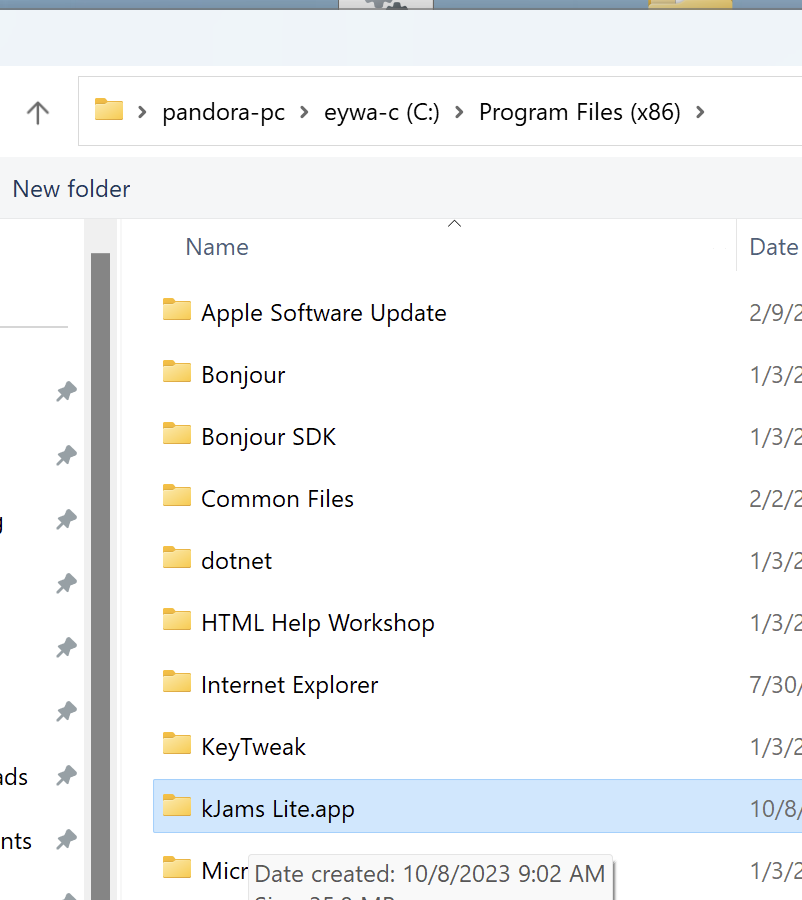Click the navigation pane vertical scrollbar

[100, 576]
